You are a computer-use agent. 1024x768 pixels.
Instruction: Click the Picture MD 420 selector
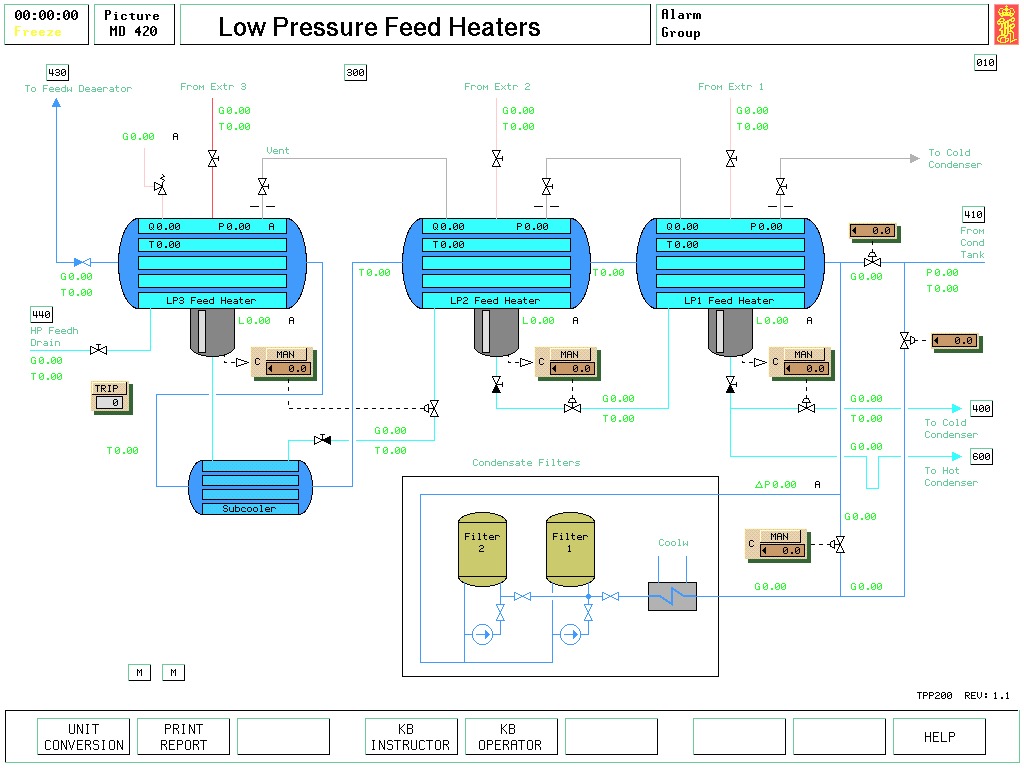pyautogui.click(x=134, y=25)
